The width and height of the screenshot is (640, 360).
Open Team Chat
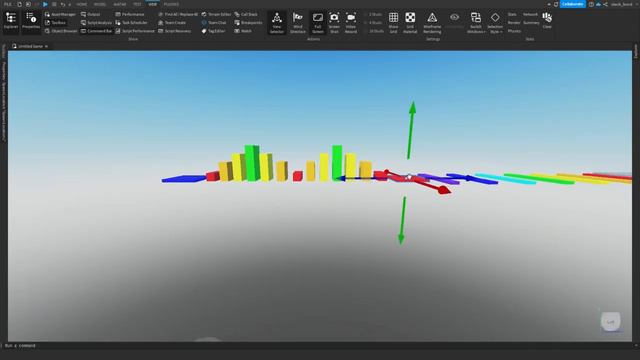(x=214, y=23)
